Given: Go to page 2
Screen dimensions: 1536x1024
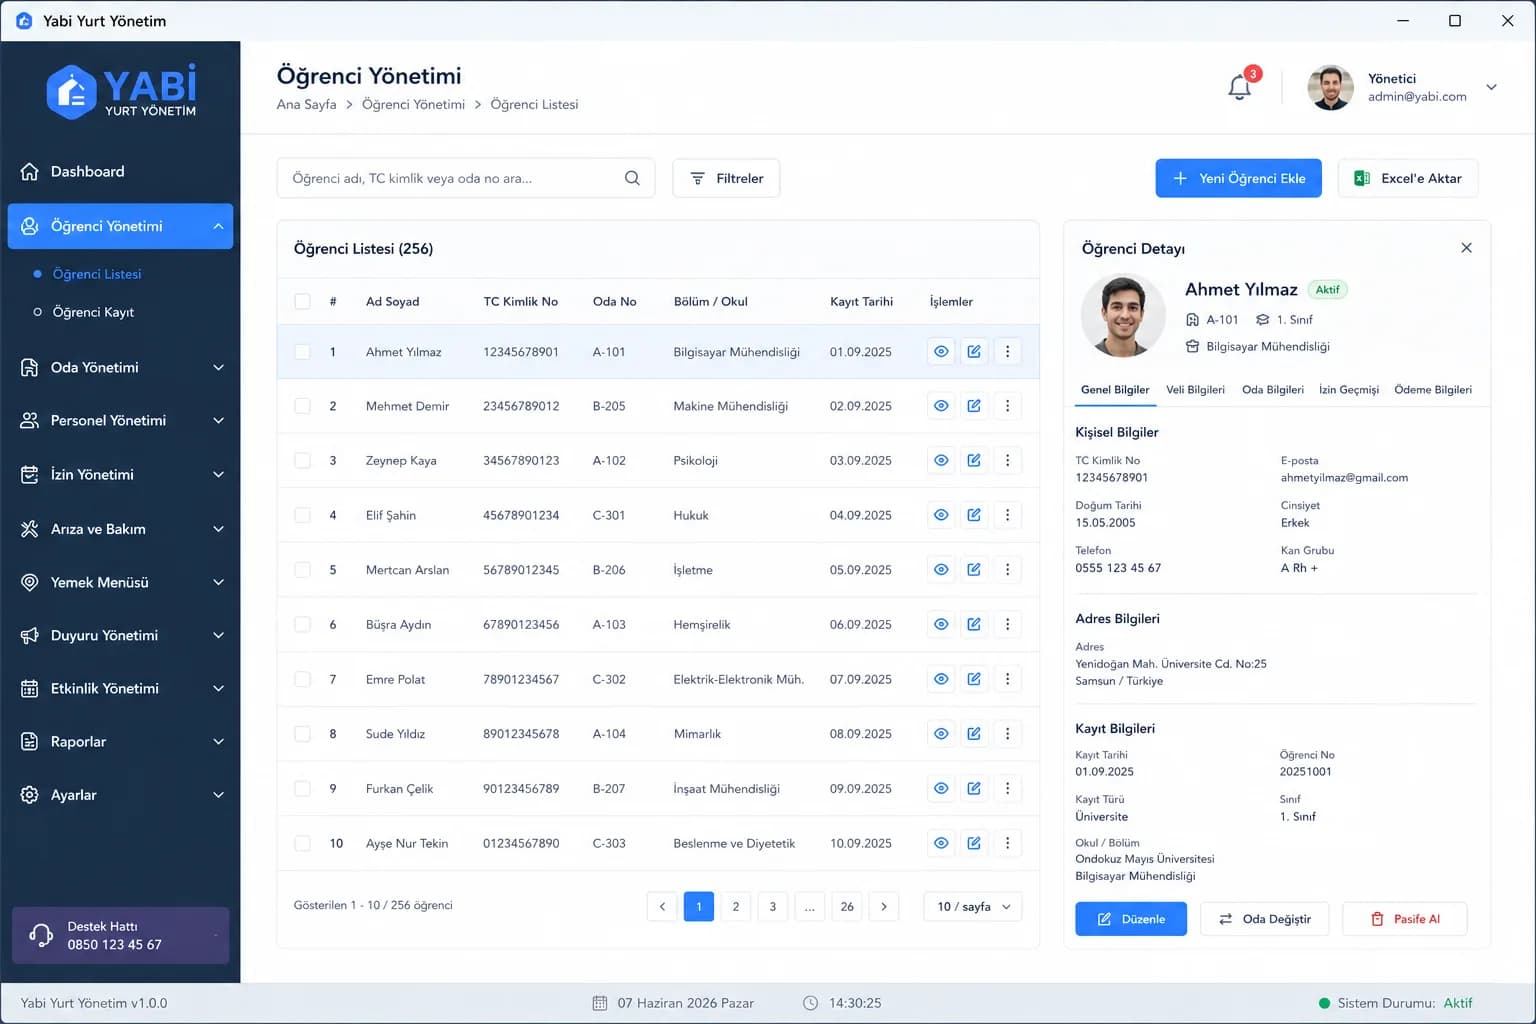Looking at the screenshot, I should click(736, 906).
